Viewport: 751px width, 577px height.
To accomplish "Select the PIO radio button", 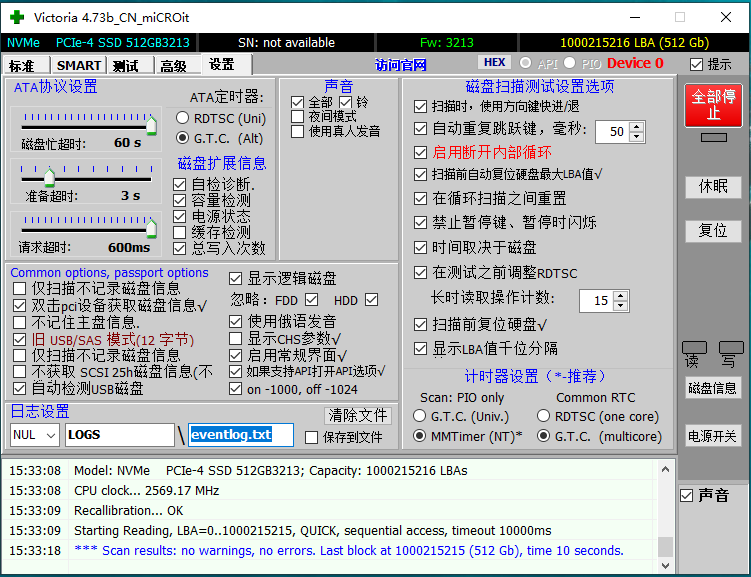I will pyautogui.click(x=569, y=63).
